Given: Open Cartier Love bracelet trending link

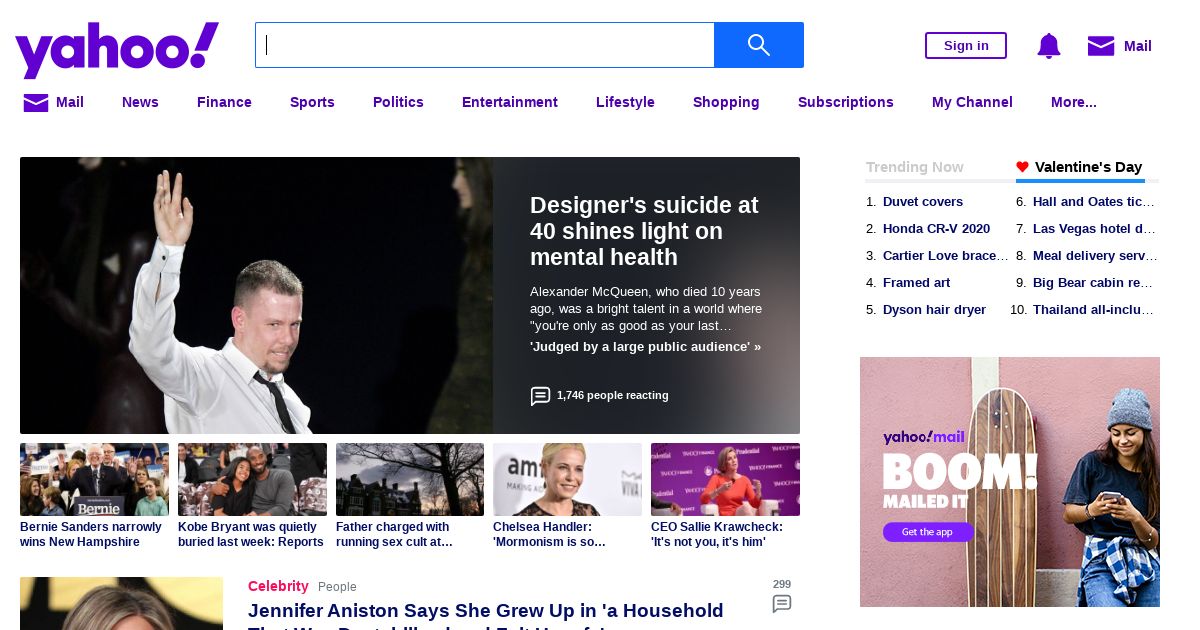Looking at the screenshot, I should tap(946, 256).
